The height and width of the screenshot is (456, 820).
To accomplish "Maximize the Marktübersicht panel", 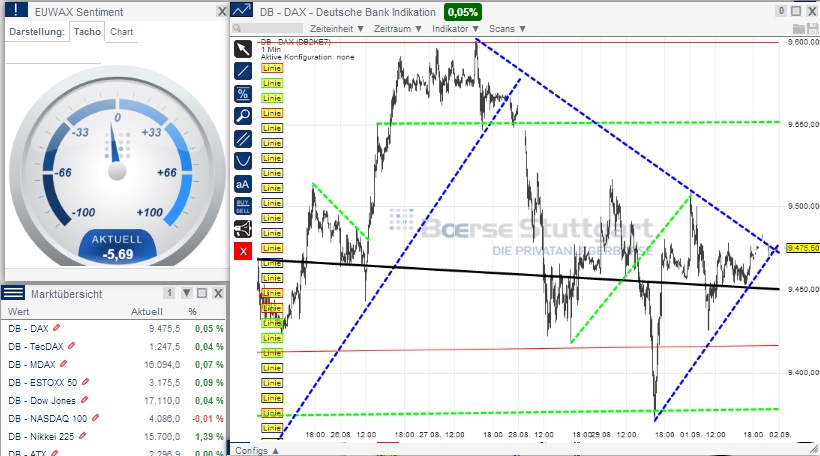I will coord(202,293).
